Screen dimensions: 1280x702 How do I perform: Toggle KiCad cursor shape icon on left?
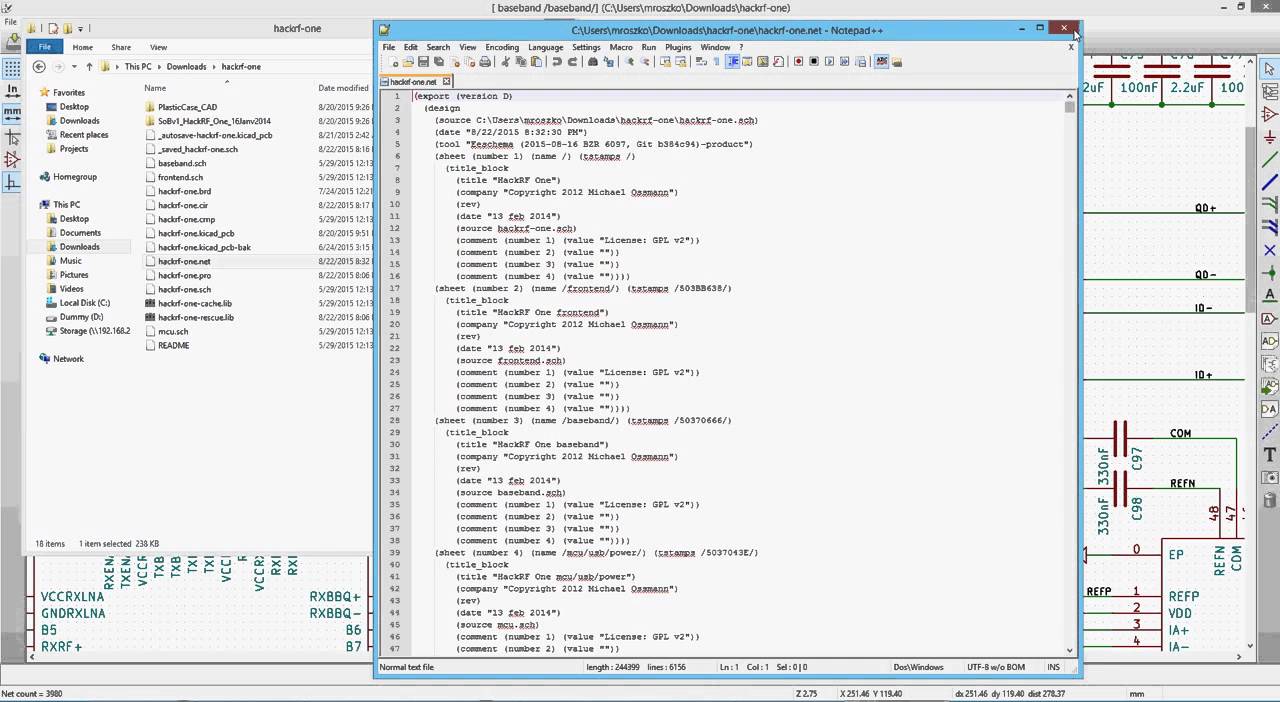click(x=12, y=136)
